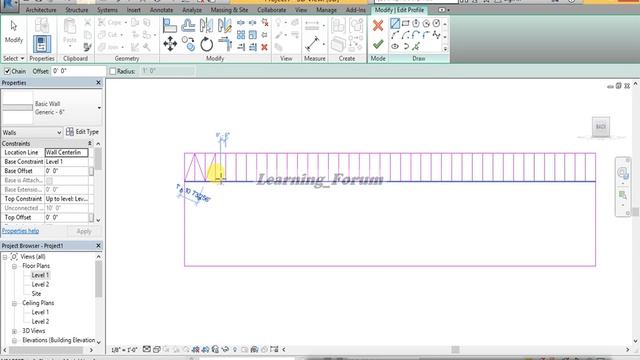The height and width of the screenshot is (360, 640).
Task: Choose the Align tool in Modify panel
Action: pyautogui.click(x=170, y=26)
